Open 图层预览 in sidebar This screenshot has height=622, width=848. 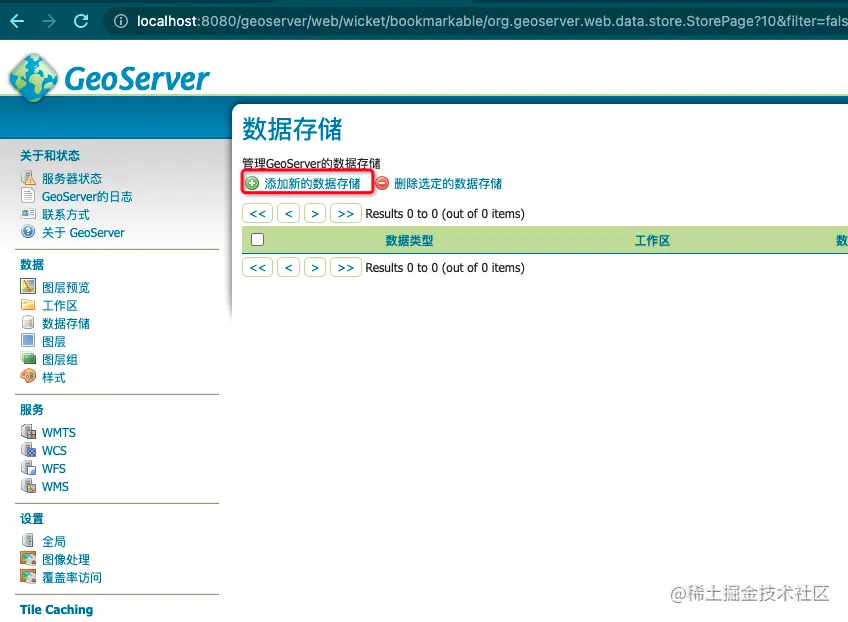click(x=66, y=287)
